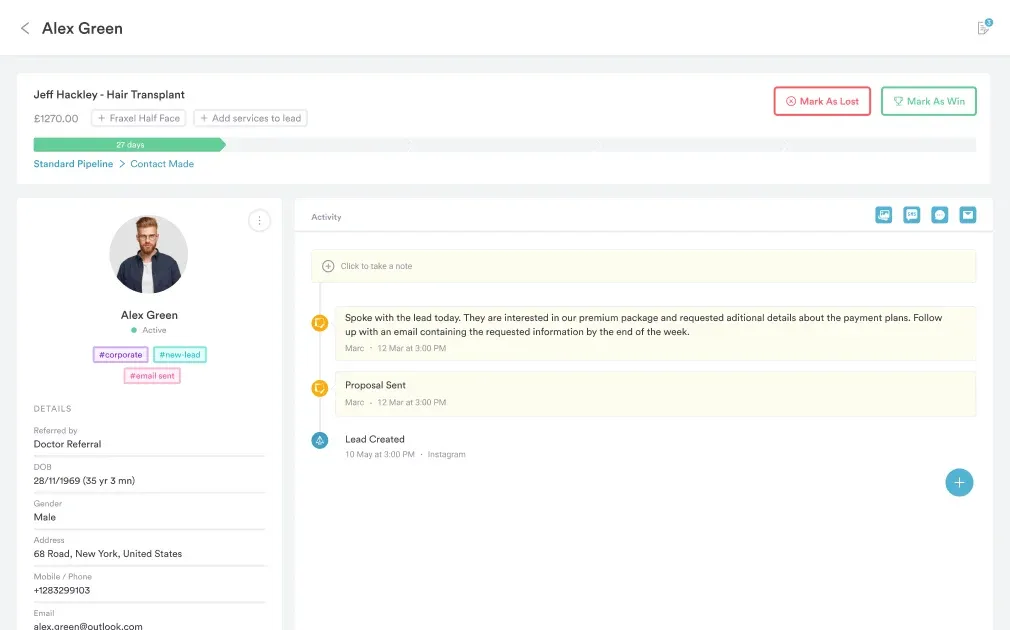Click the 27 days pipeline progress bar
The image size is (1010, 630).
[129, 145]
